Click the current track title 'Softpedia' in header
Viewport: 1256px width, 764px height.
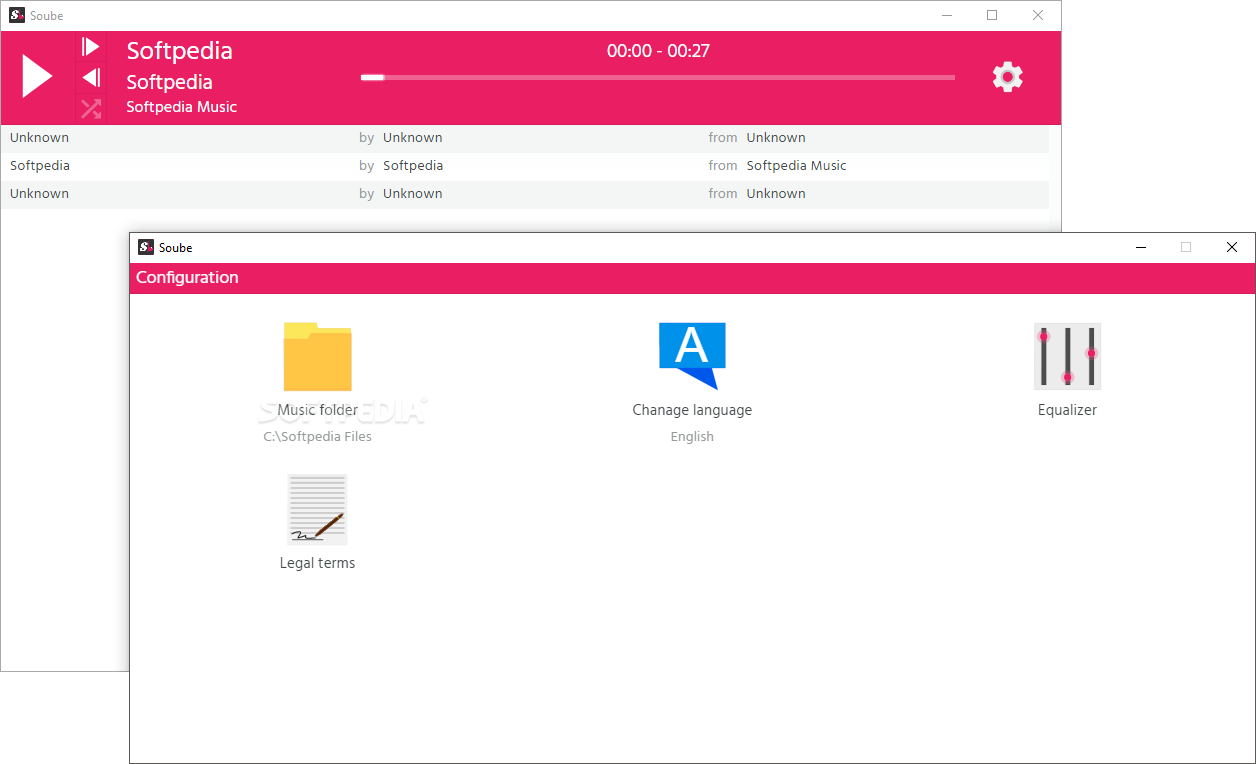point(179,51)
